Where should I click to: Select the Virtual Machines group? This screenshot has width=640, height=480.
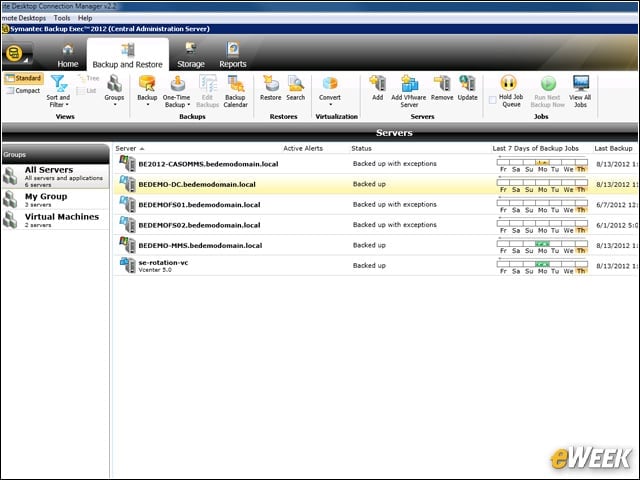coord(56,220)
